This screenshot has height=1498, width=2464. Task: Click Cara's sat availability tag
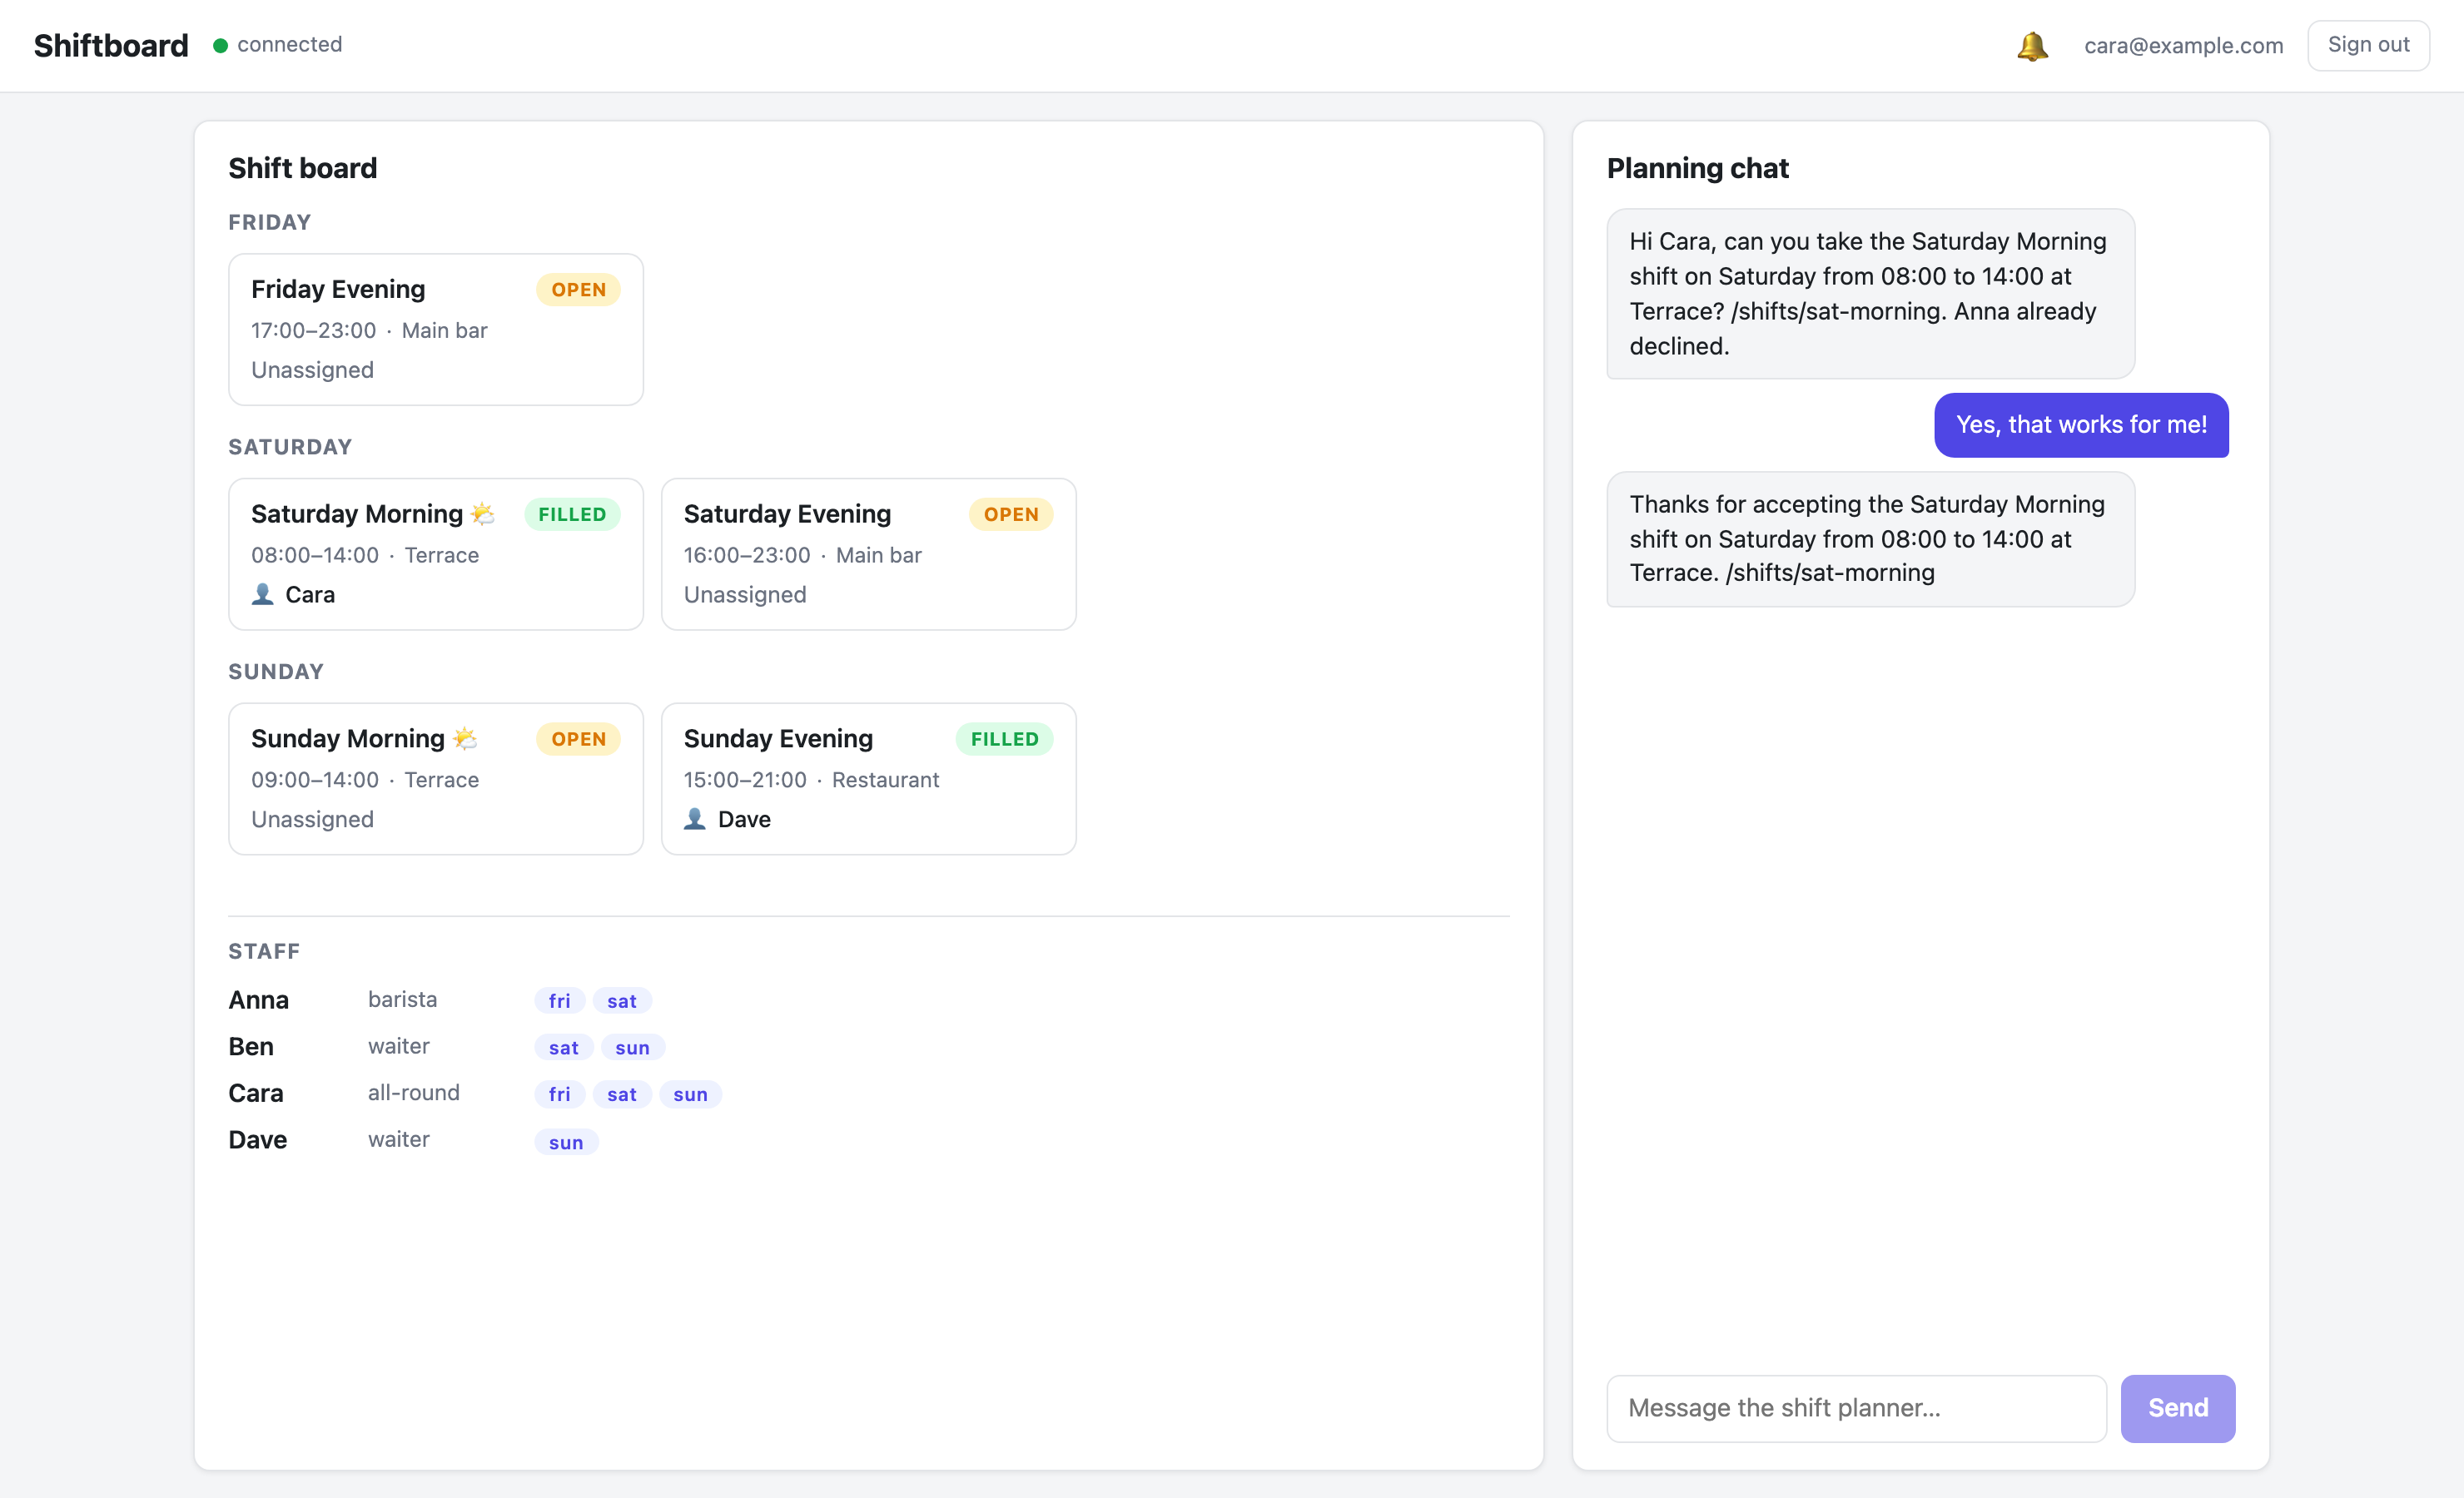tap(621, 1094)
